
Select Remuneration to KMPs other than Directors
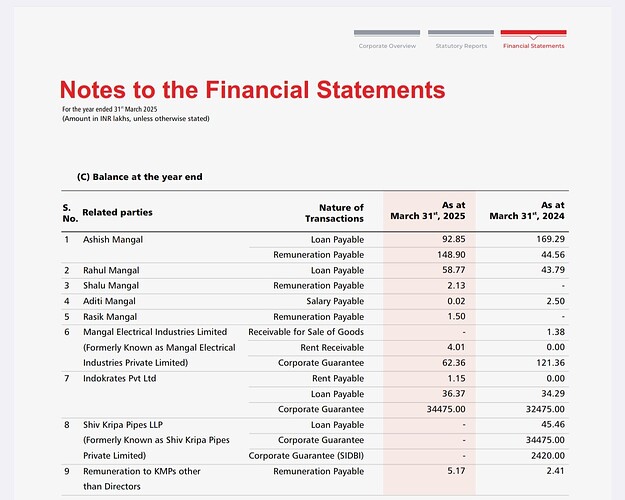click(x=142, y=479)
